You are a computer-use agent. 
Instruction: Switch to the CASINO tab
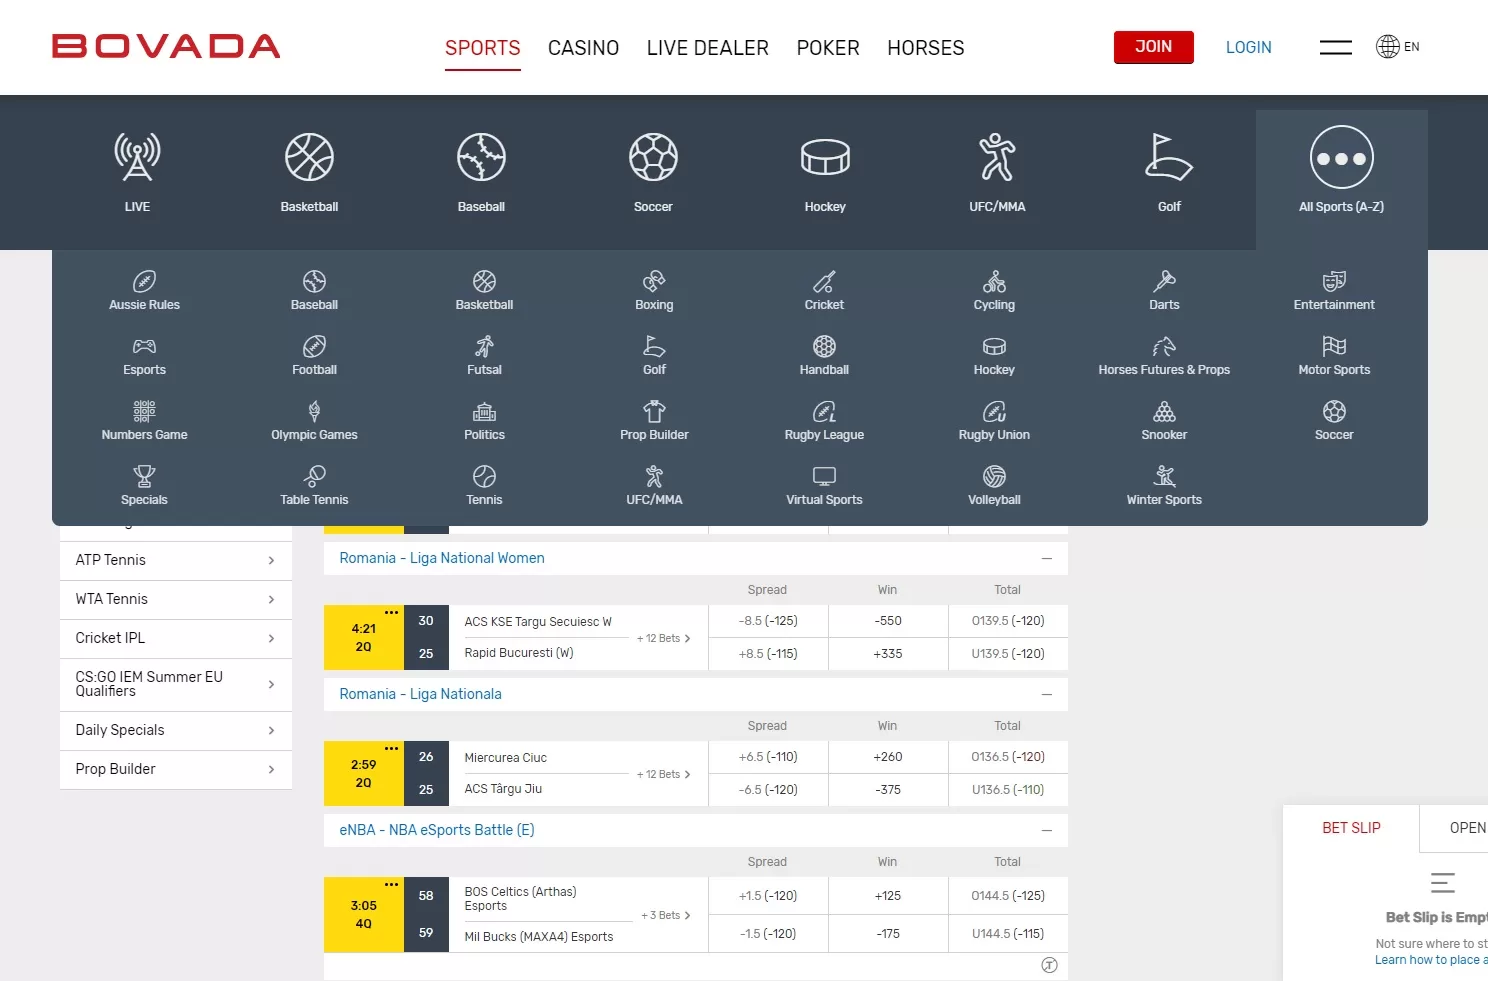[x=584, y=48]
